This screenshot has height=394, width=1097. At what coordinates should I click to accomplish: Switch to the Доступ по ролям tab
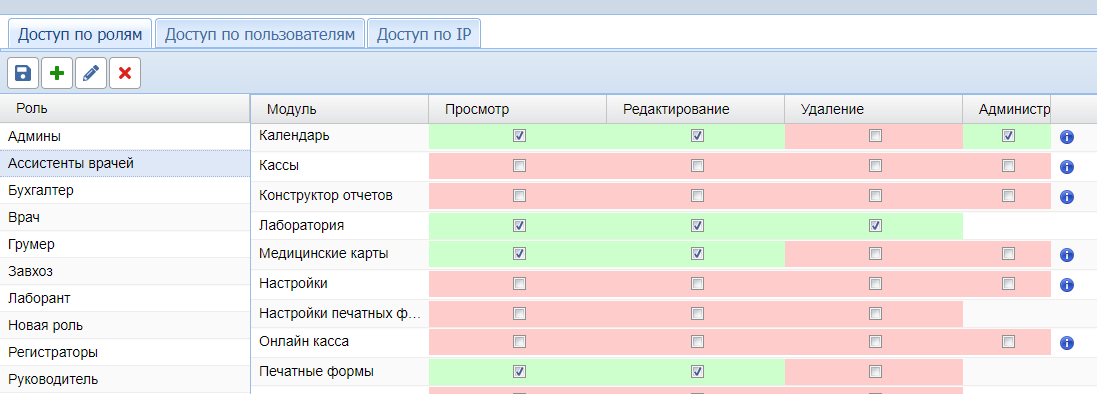80,34
